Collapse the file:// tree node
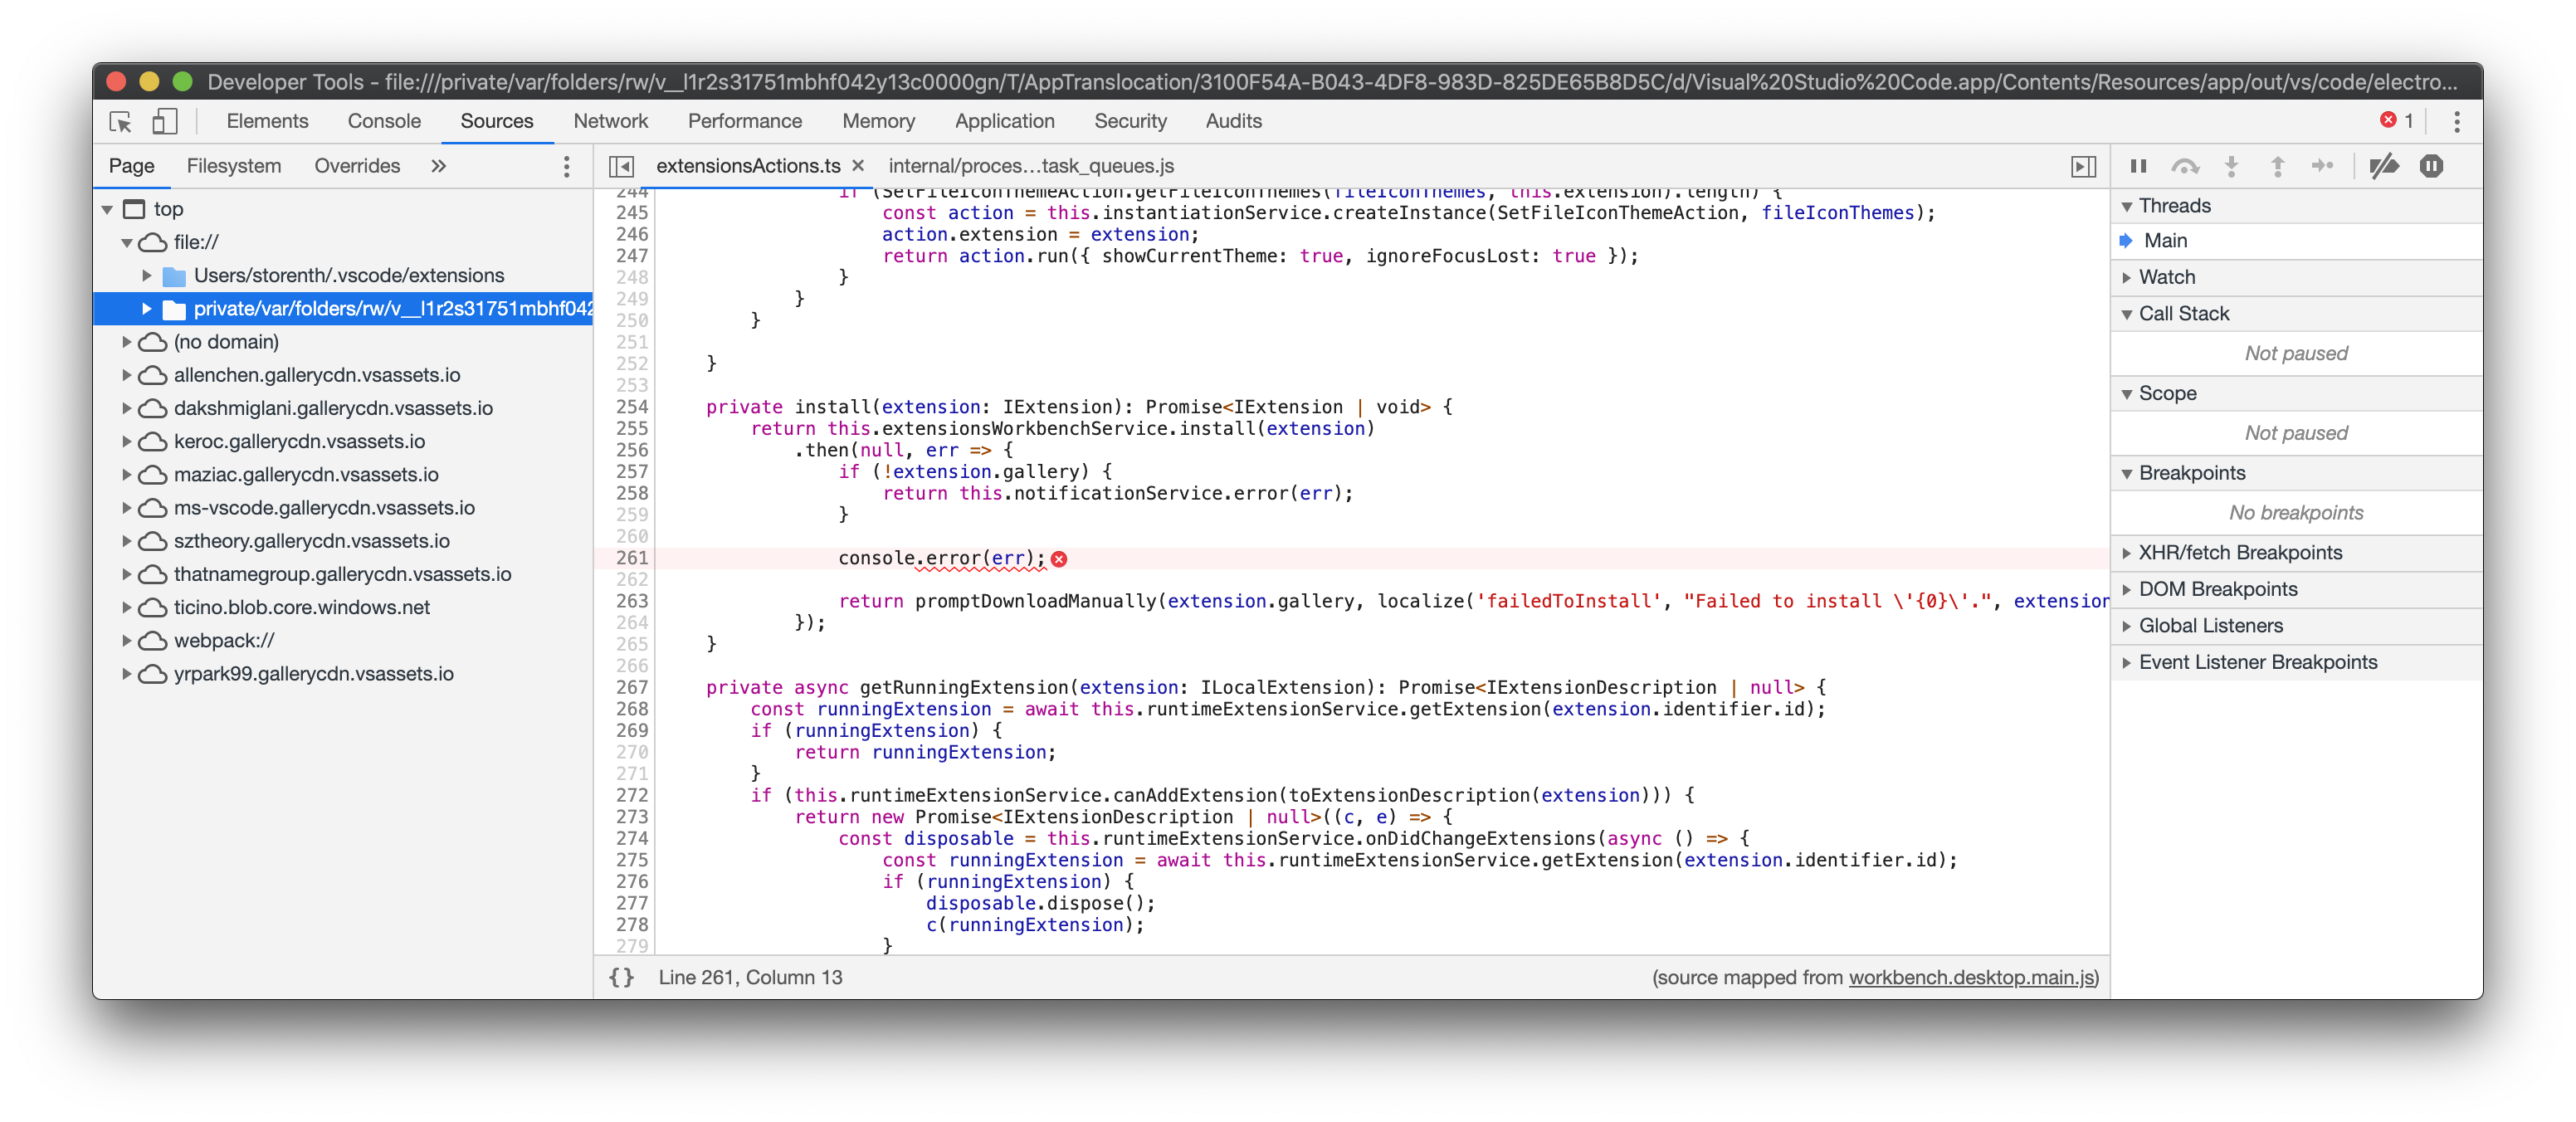The width and height of the screenshot is (2576, 1122). pyautogui.click(x=128, y=242)
